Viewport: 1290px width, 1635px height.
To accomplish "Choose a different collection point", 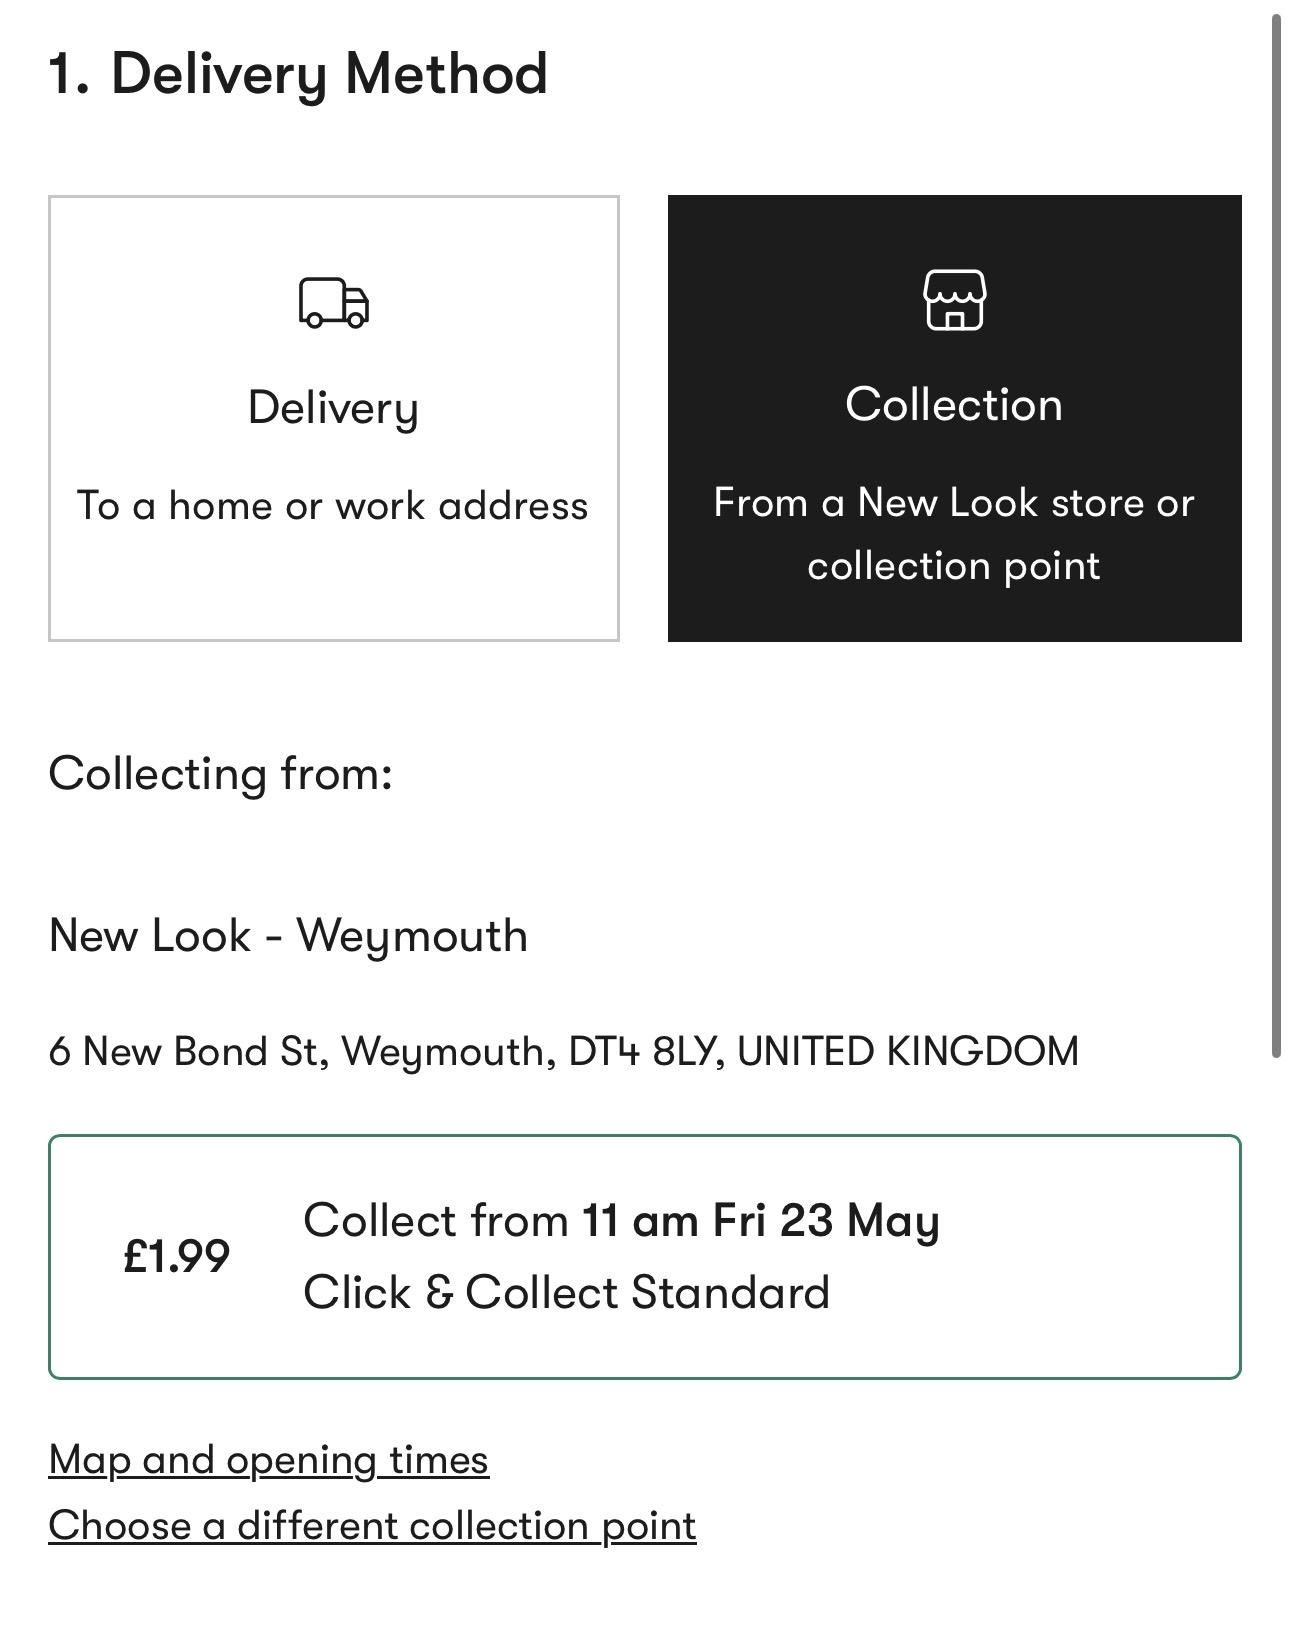I will click(x=372, y=1526).
